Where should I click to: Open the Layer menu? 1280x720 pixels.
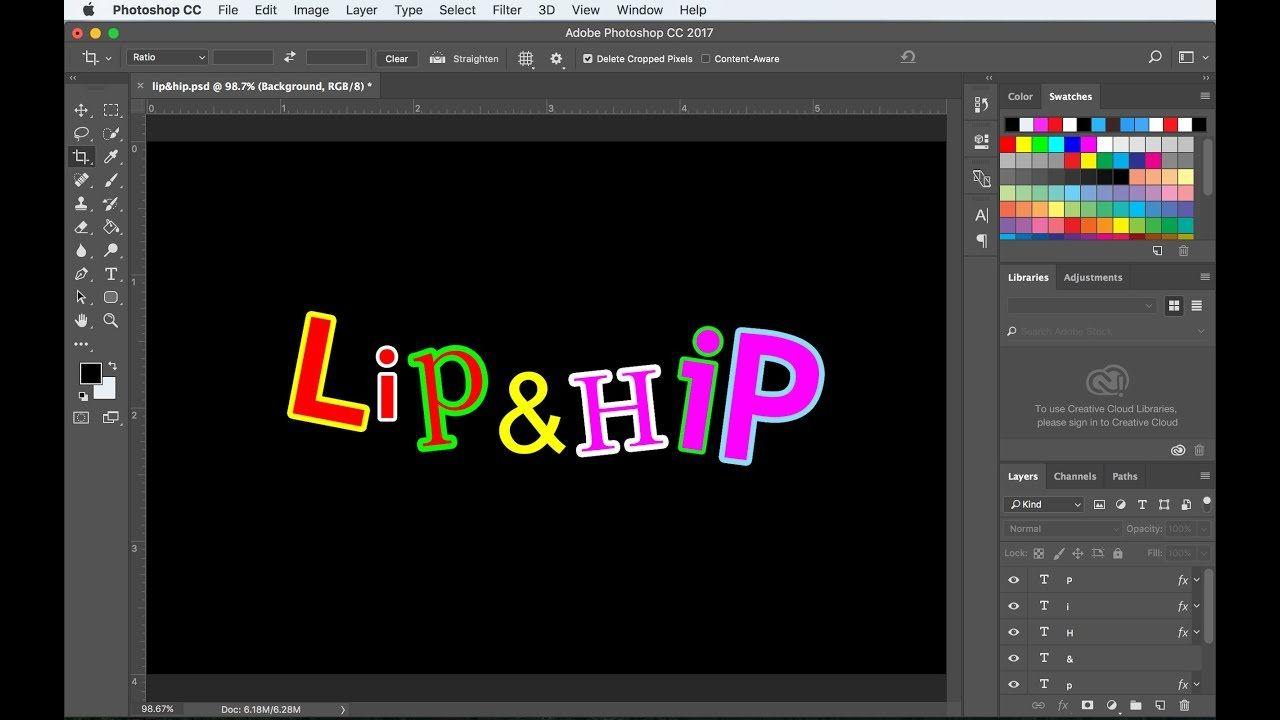(361, 10)
